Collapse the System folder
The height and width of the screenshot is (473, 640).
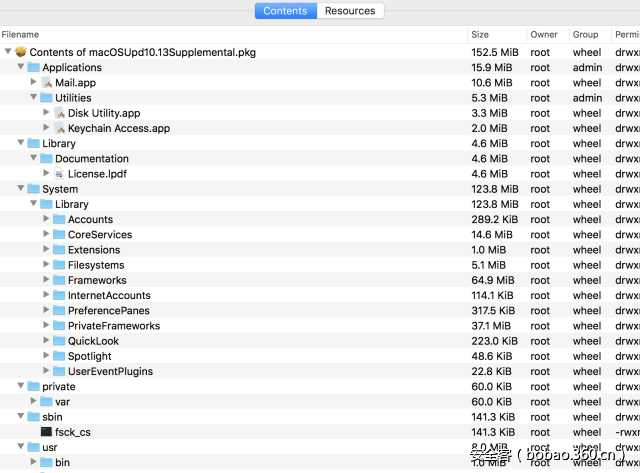click(x=21, y=189)
